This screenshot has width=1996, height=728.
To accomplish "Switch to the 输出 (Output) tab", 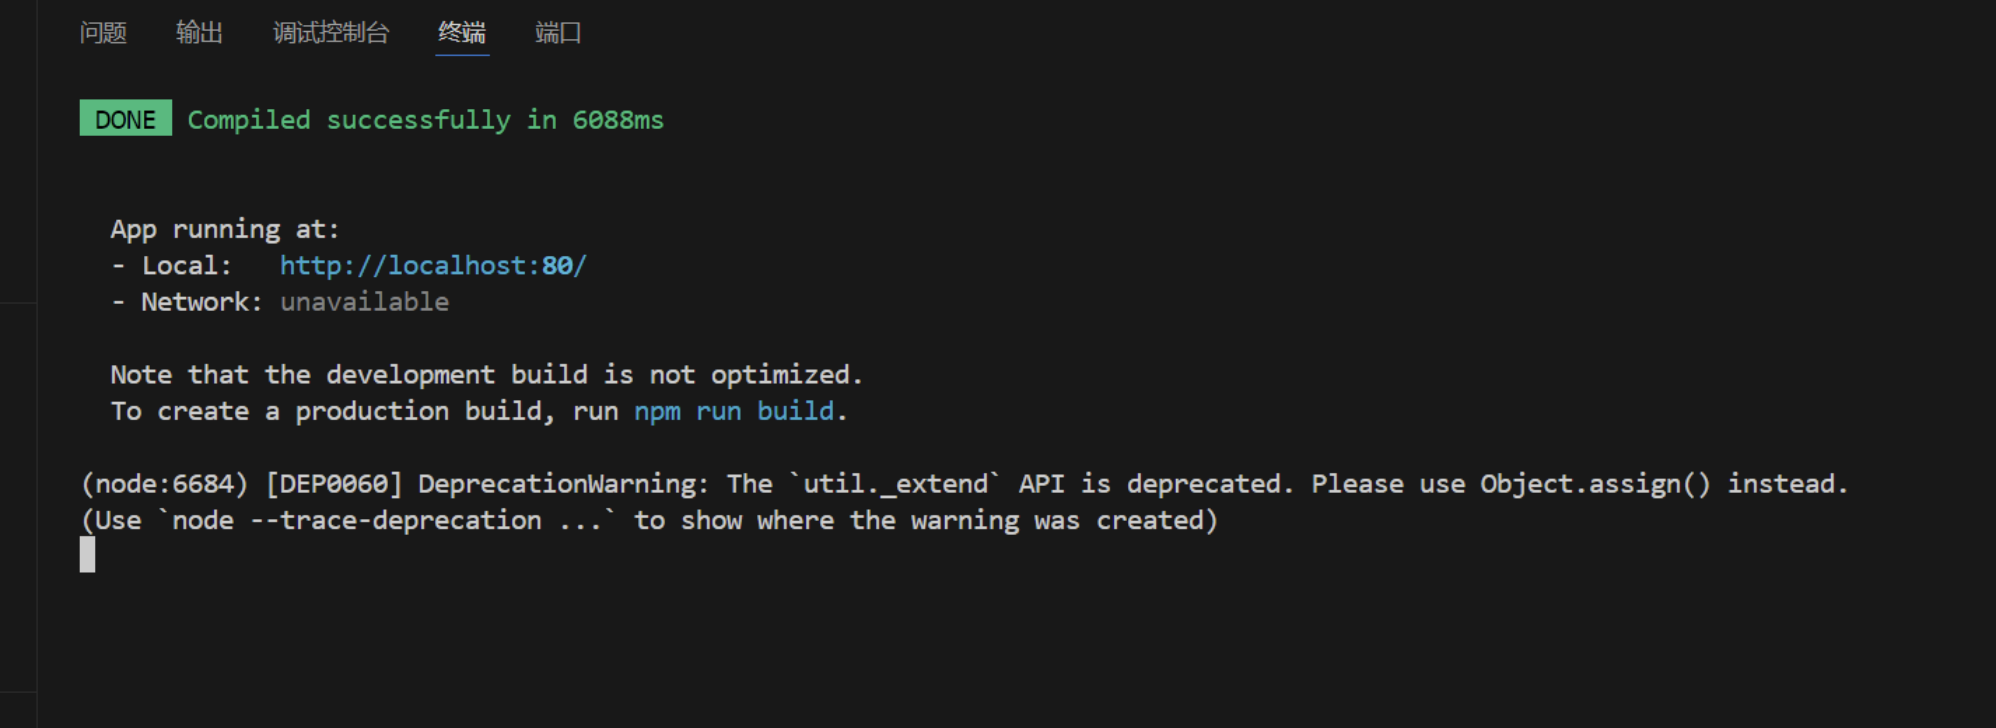I will [x=199, y=32].
